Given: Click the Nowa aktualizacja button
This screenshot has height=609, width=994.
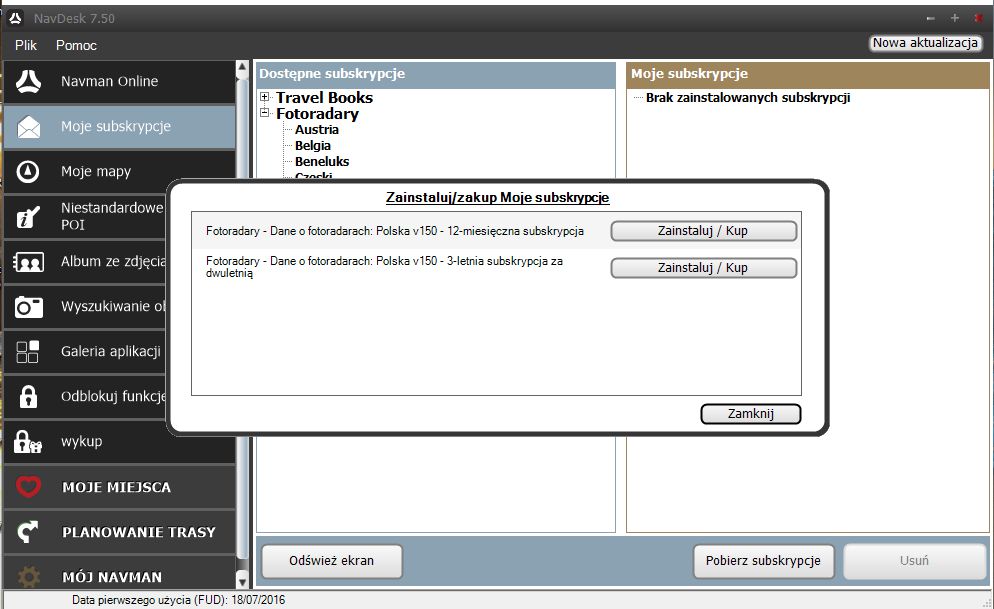Looking at the screenshot, I should (x=925, y=43).
